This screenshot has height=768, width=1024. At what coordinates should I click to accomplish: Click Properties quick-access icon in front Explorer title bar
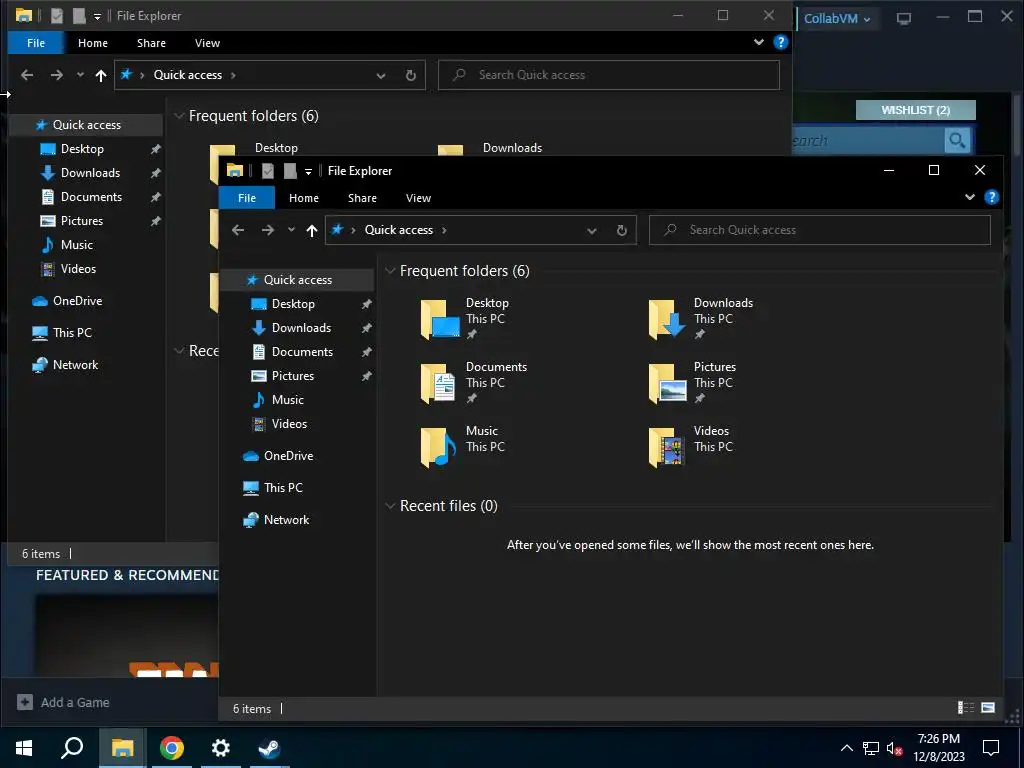[x=268, y=171]
